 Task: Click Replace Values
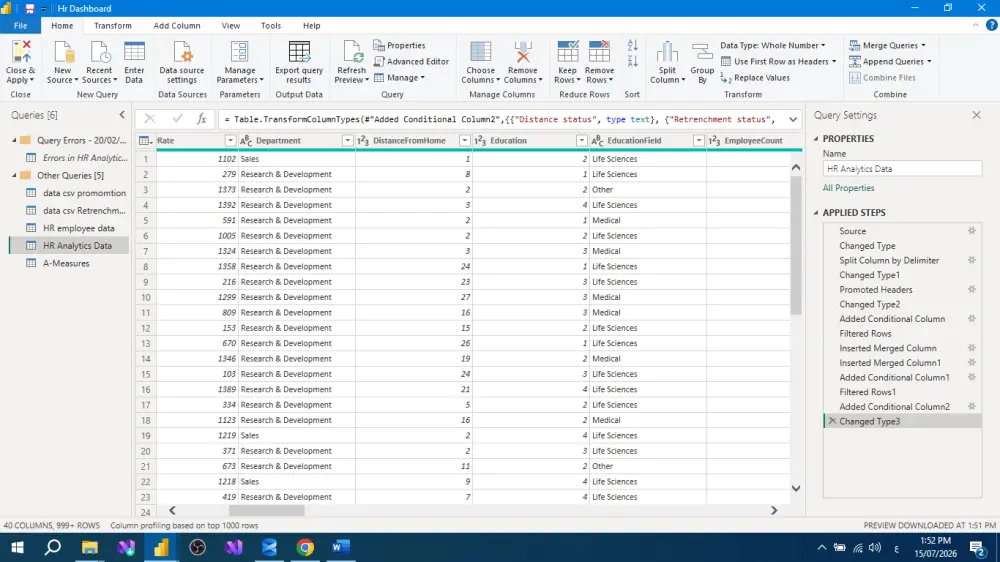(x=755, y=78)
